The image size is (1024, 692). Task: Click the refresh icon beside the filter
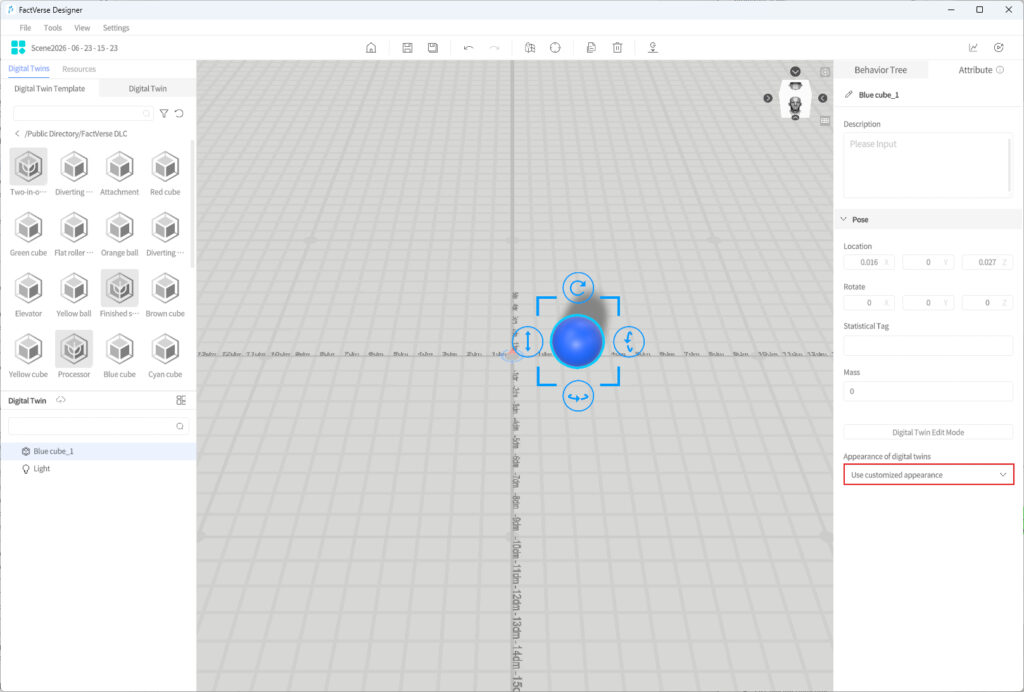tap(179, 114)
